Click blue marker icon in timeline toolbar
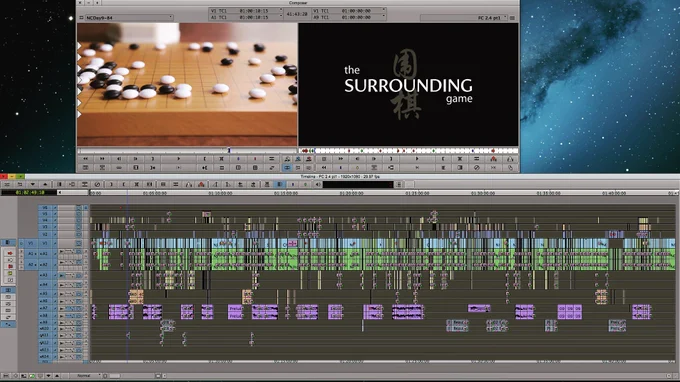The width and height of the screenshot is (680, 382). (x=293, y=184)
